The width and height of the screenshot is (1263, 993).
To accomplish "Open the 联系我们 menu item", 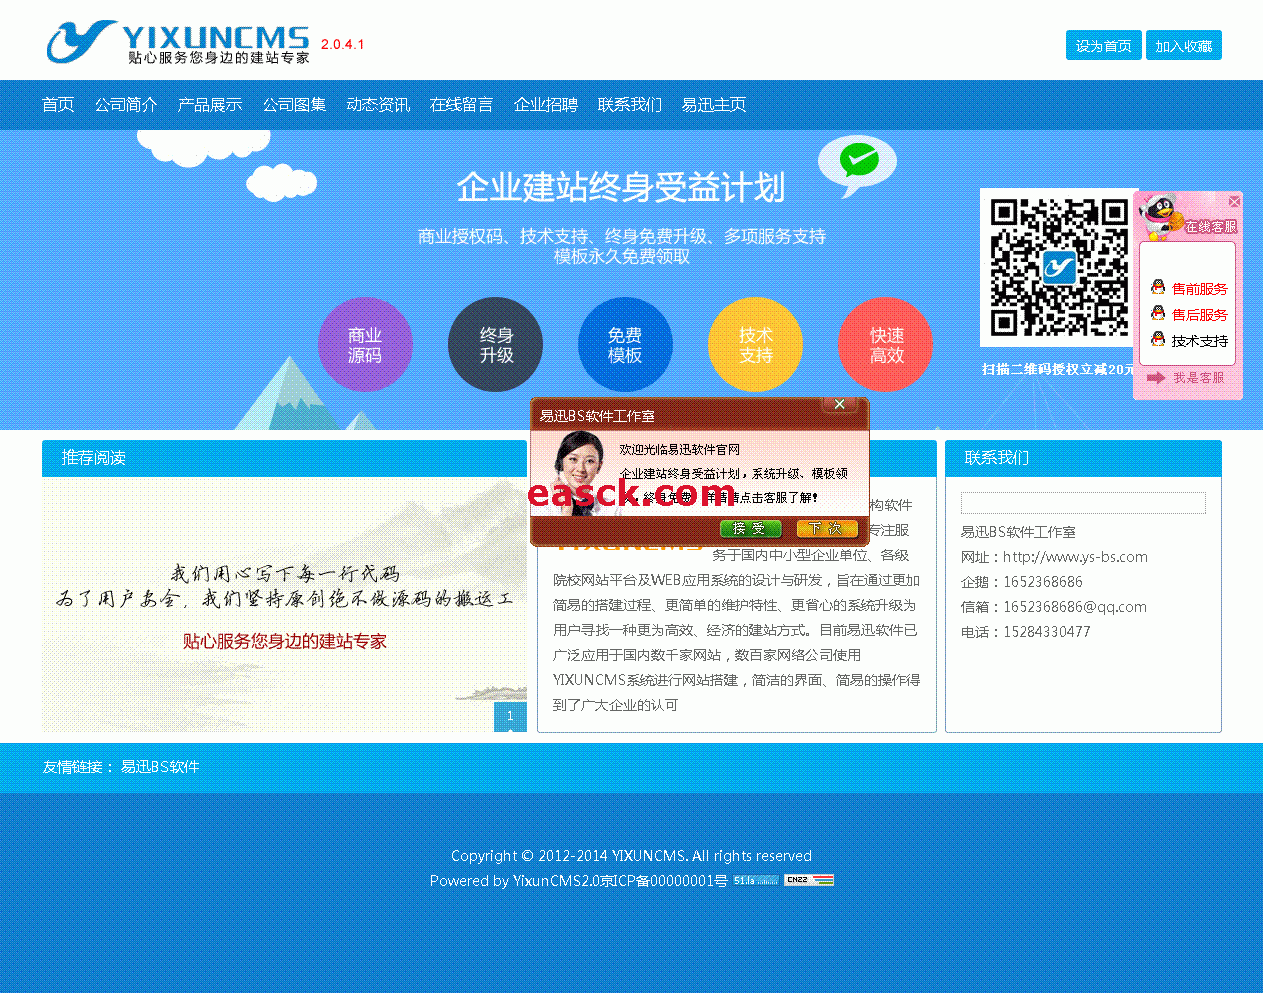I will point(630,105).
